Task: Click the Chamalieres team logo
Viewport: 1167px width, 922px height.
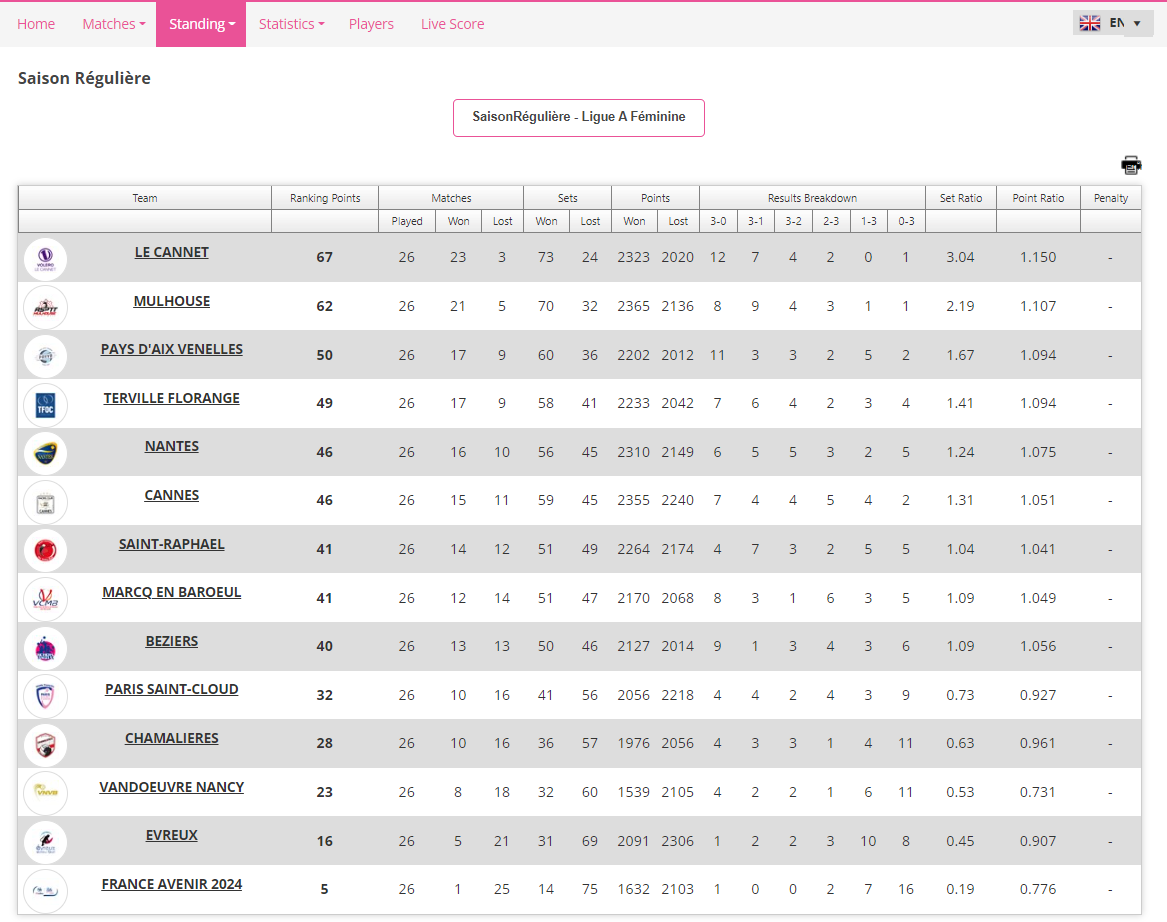Action: pyautogui.click(x=45, y=745)
